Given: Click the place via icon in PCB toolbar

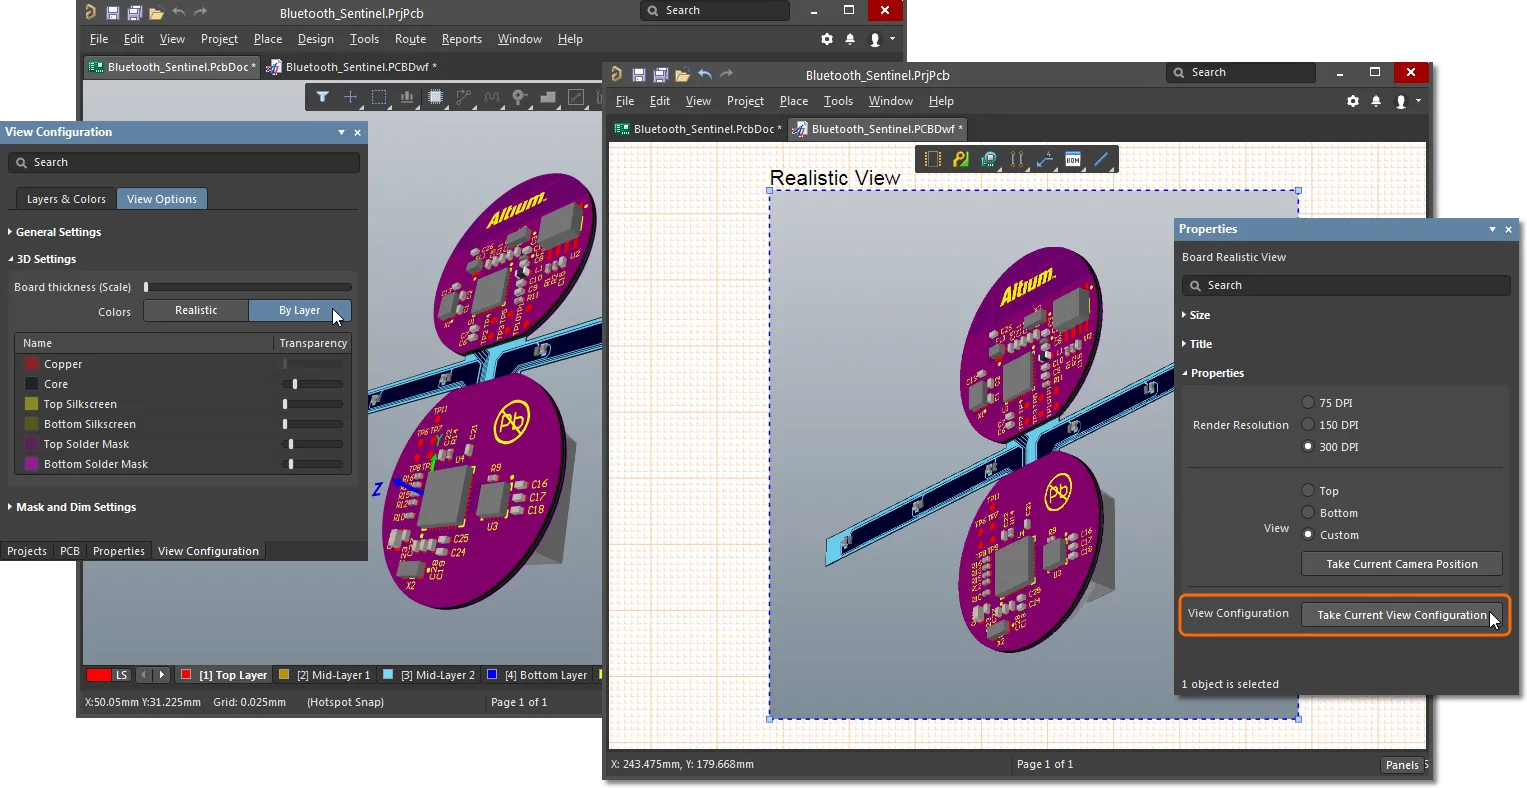Looking at the screenshot, I should (x=519, y=97).
